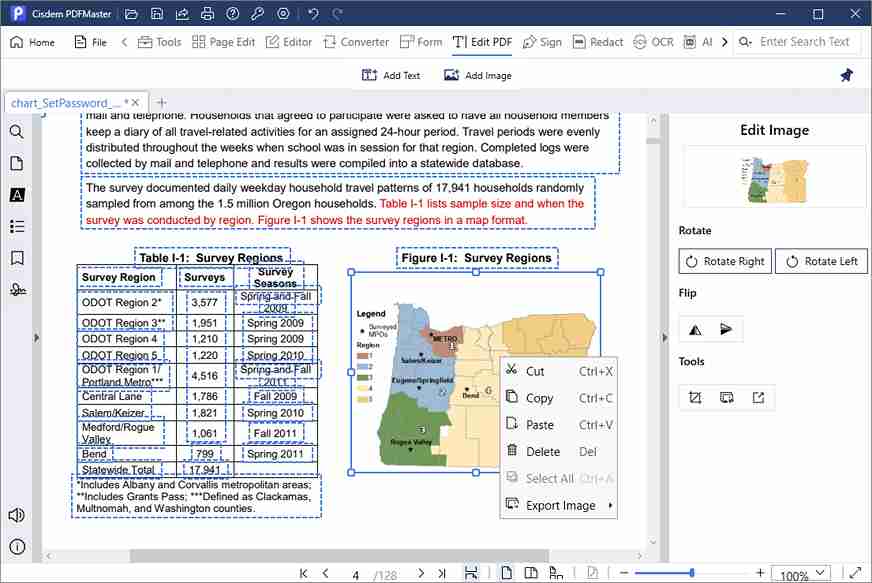Click the zoom out minus button

(x=624, y=573)
